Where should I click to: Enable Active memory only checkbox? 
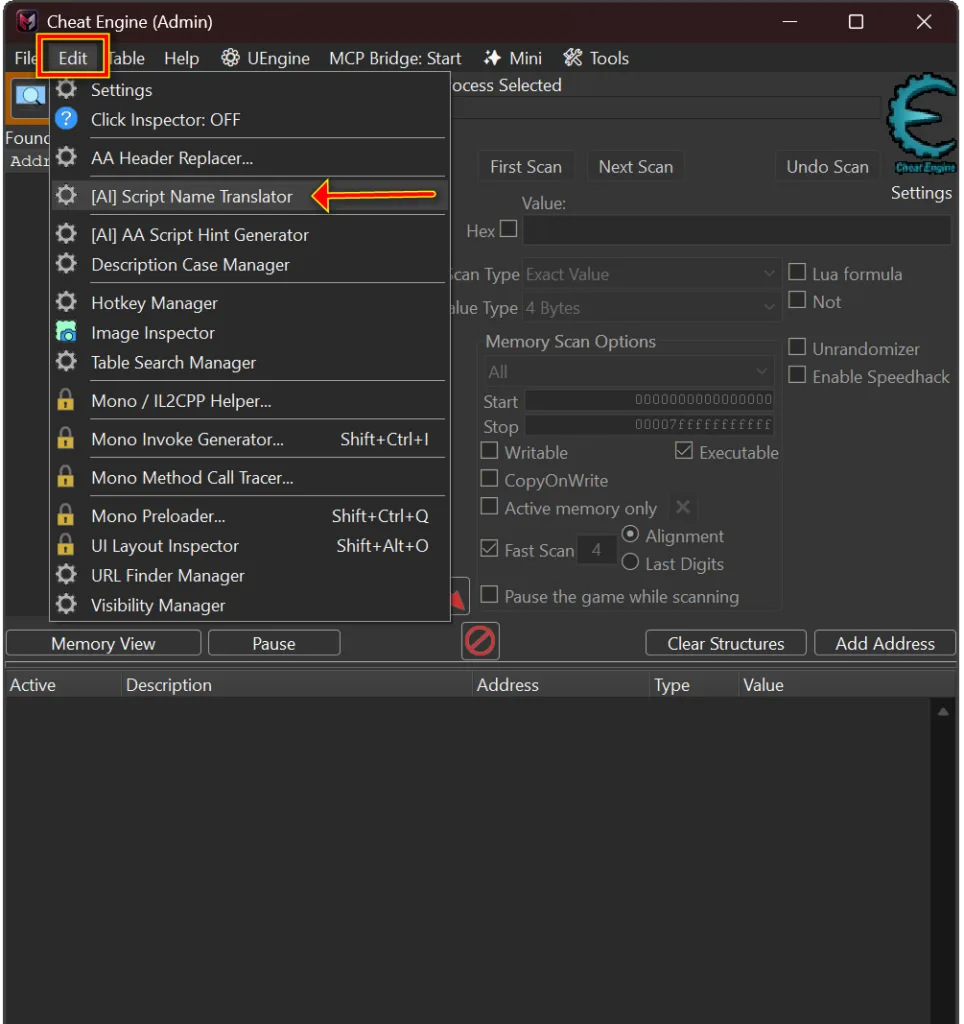(489, 507)
